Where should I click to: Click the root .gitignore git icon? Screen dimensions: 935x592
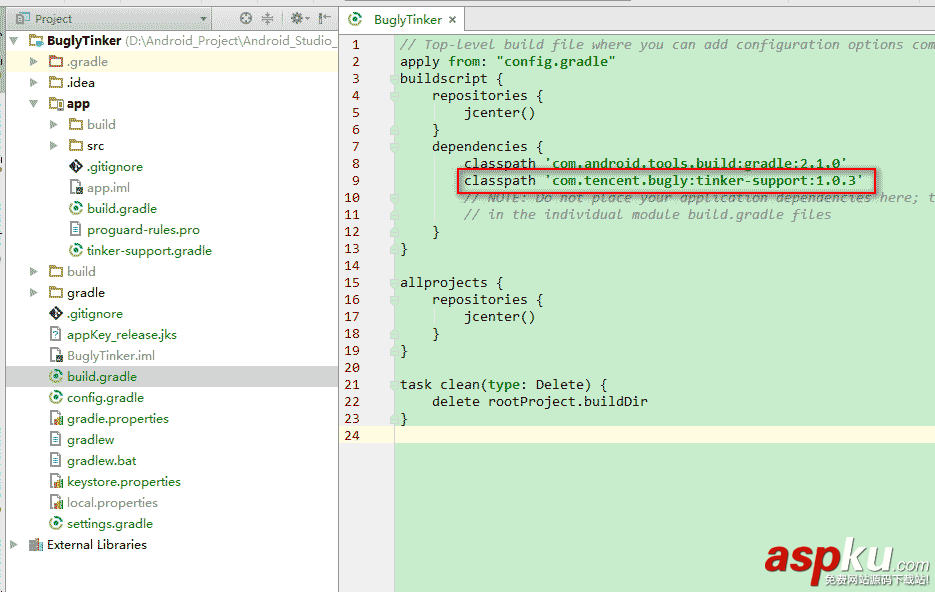[56, 314]
